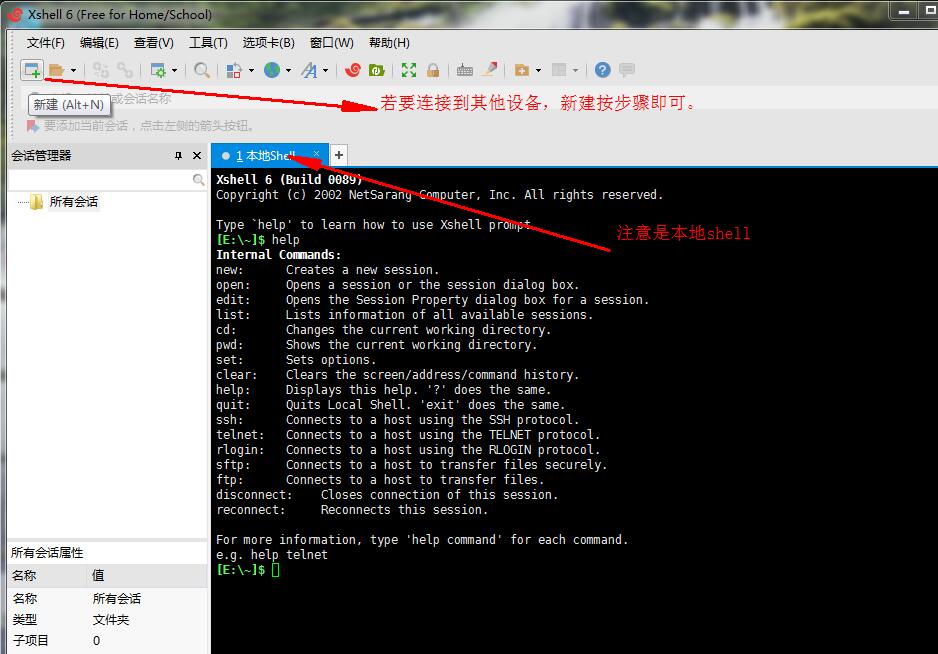Viewport: 938px width, 654px height.
Task: Launch the red Xshell swirl icon
Action: [x=353, y=71]
